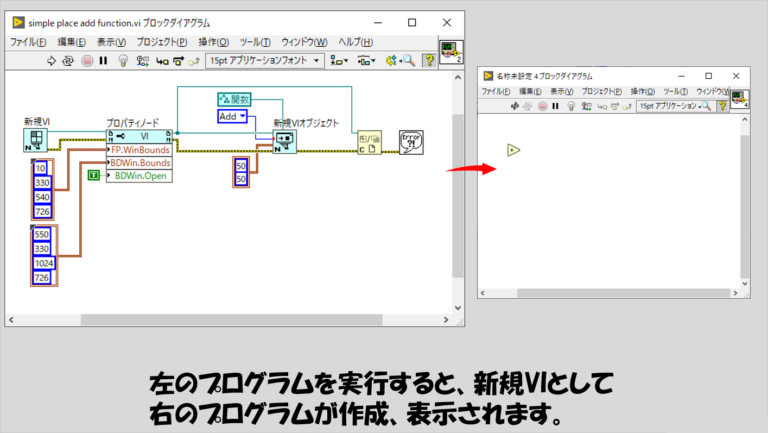Viewport: 768px width, 433px height.
Task: Open ファイル(F) menu in 名称未設定 4 window
Action: pyautogui.click(x=496, y=92)
